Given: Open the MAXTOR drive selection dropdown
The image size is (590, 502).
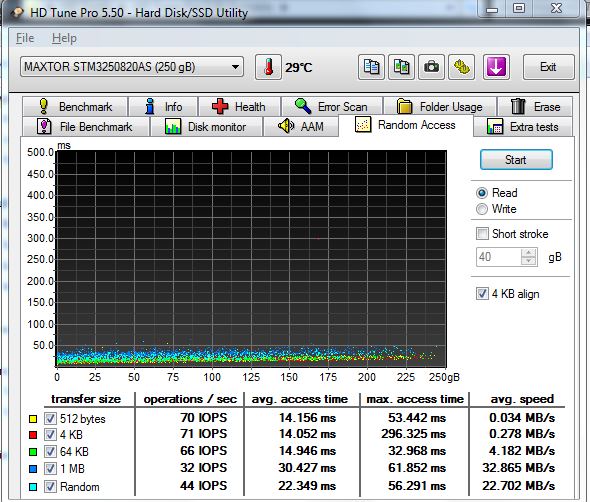Looking at the screenshot, I should tap(132, 67).
